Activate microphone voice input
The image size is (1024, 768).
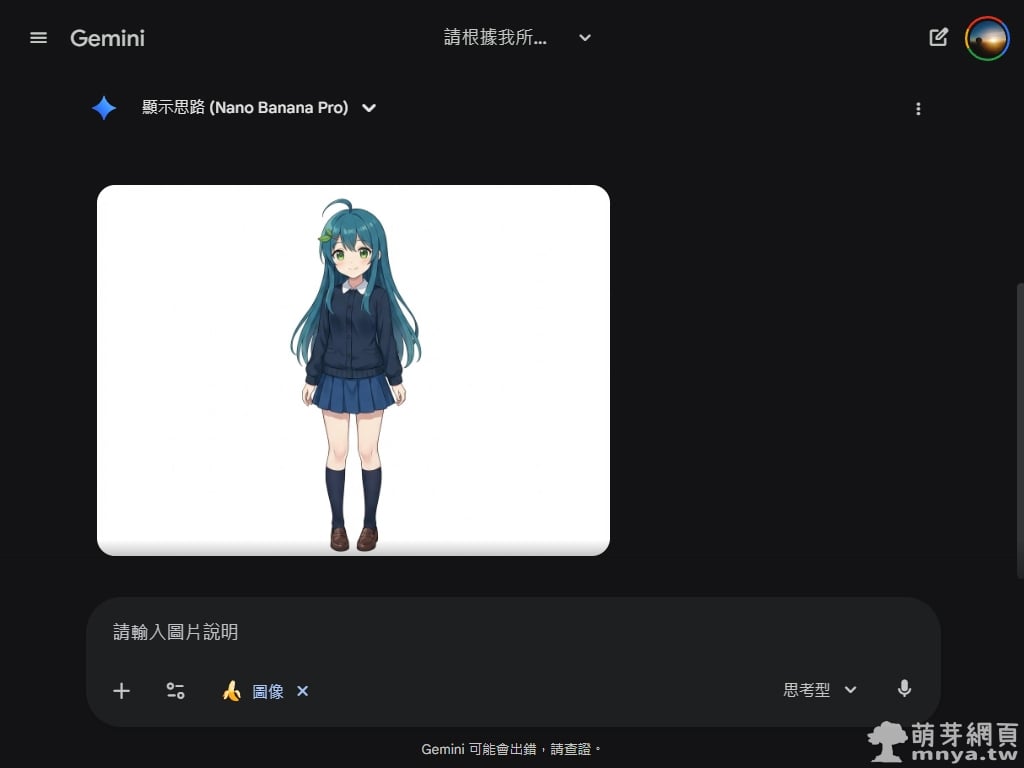click(x=904, y=689)
